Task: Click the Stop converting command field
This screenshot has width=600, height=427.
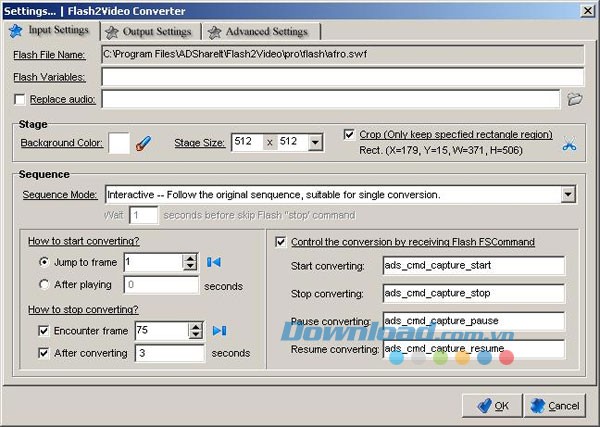Action: (x=474, y=293)
